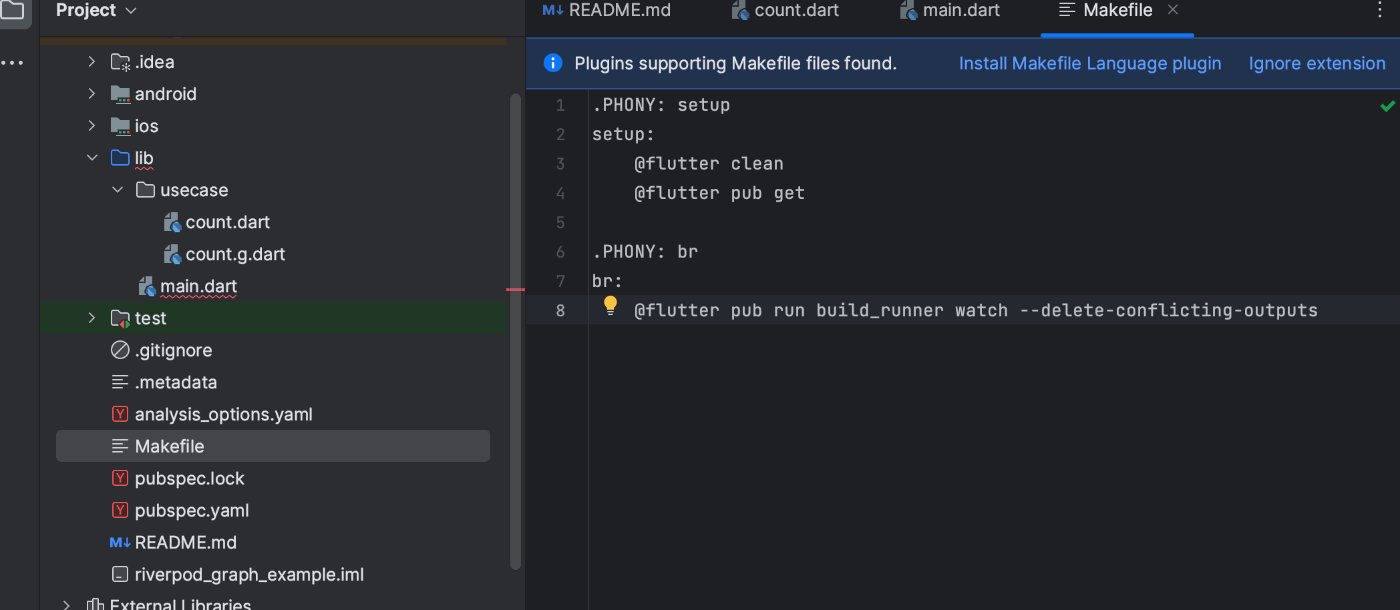The height and width of the screenshot is (610, 1400).
Task: Click the 'br:' target line
Action: (x=607, y=281)
